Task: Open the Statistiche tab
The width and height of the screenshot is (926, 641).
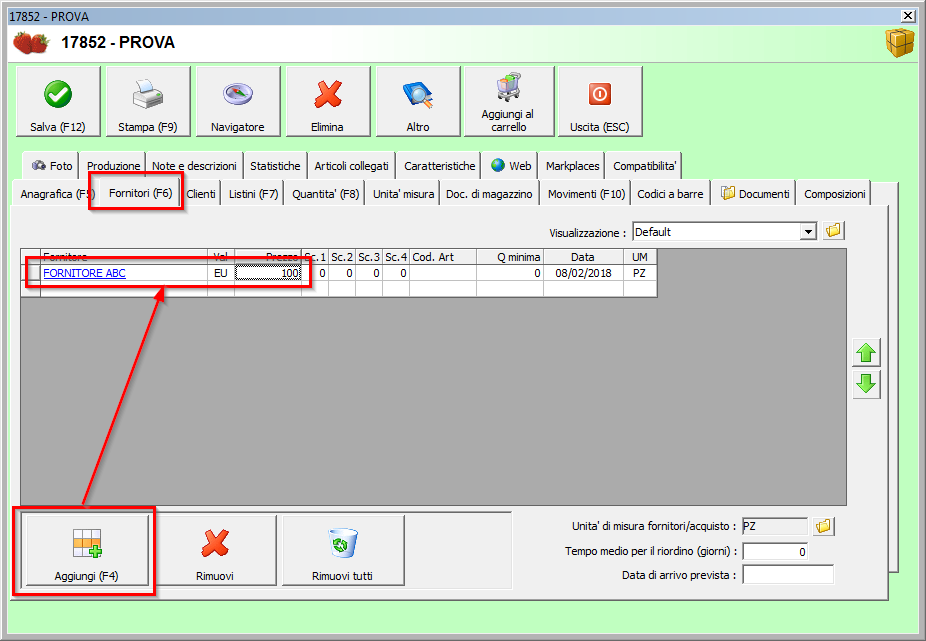Action: (x=275, y=166)
